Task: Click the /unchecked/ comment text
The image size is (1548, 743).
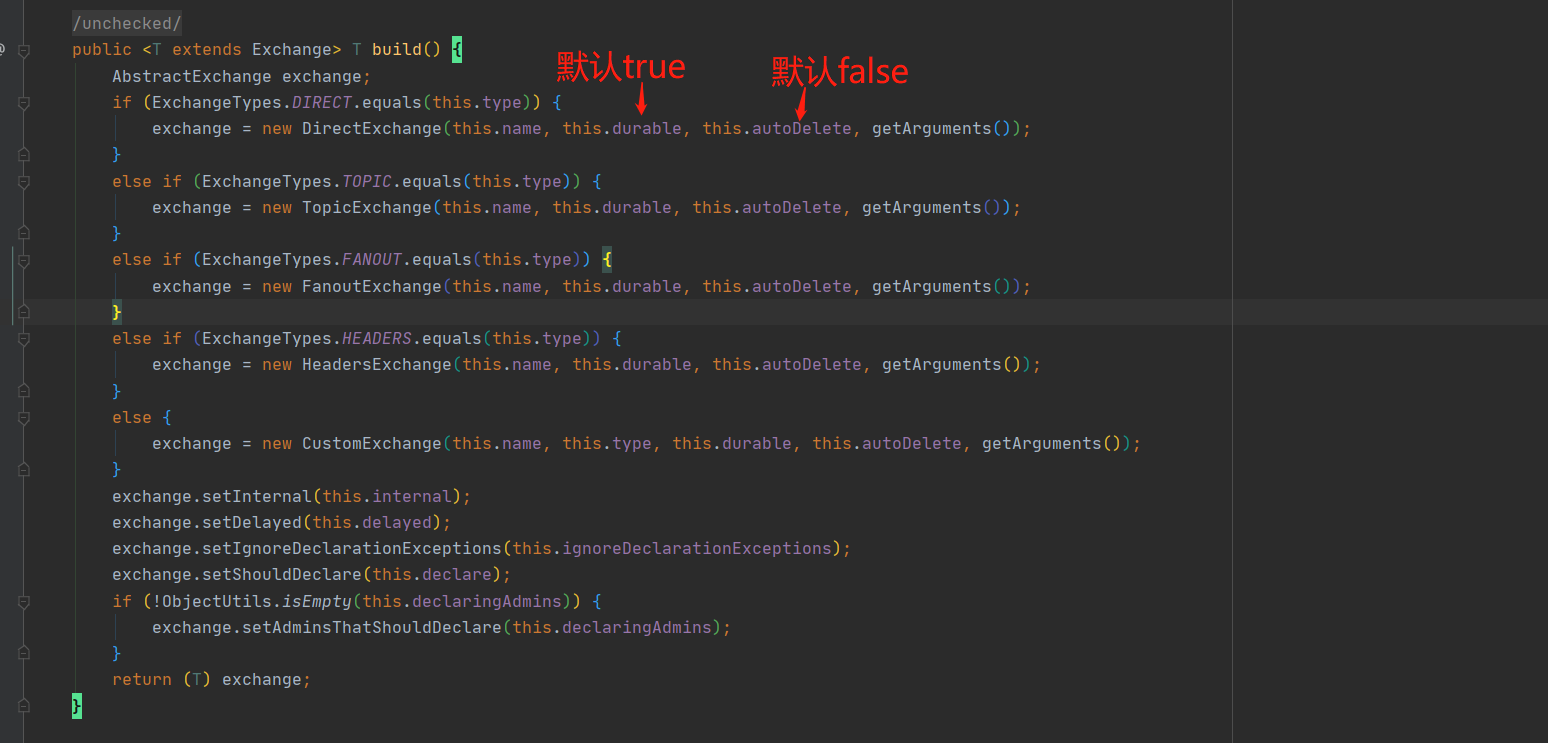Action: [x=127, y=23]
